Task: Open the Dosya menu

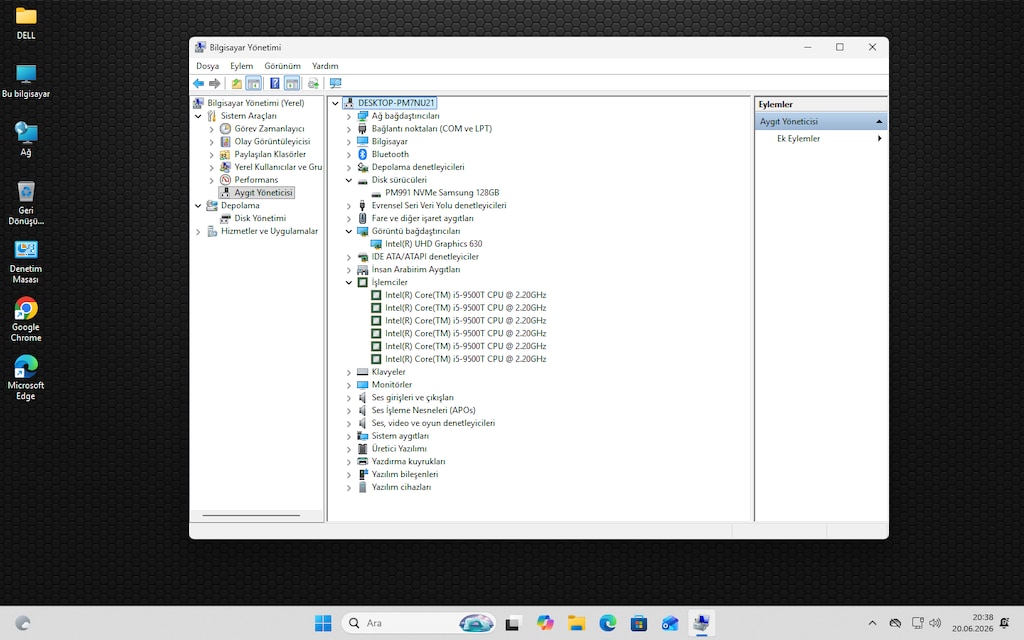Action: coord(208,66)
